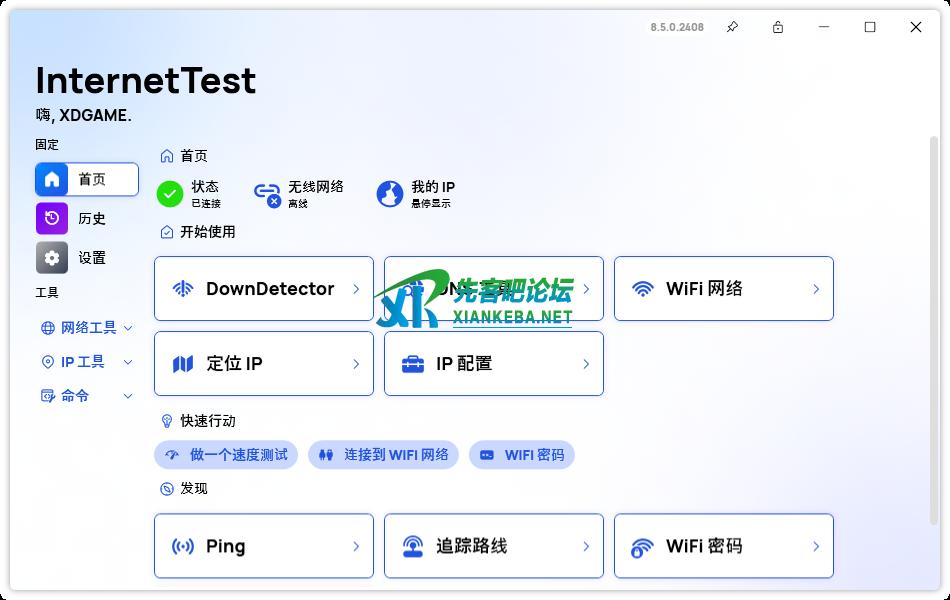
Task: Open the Locate IP card
Action: click(264, 364)
